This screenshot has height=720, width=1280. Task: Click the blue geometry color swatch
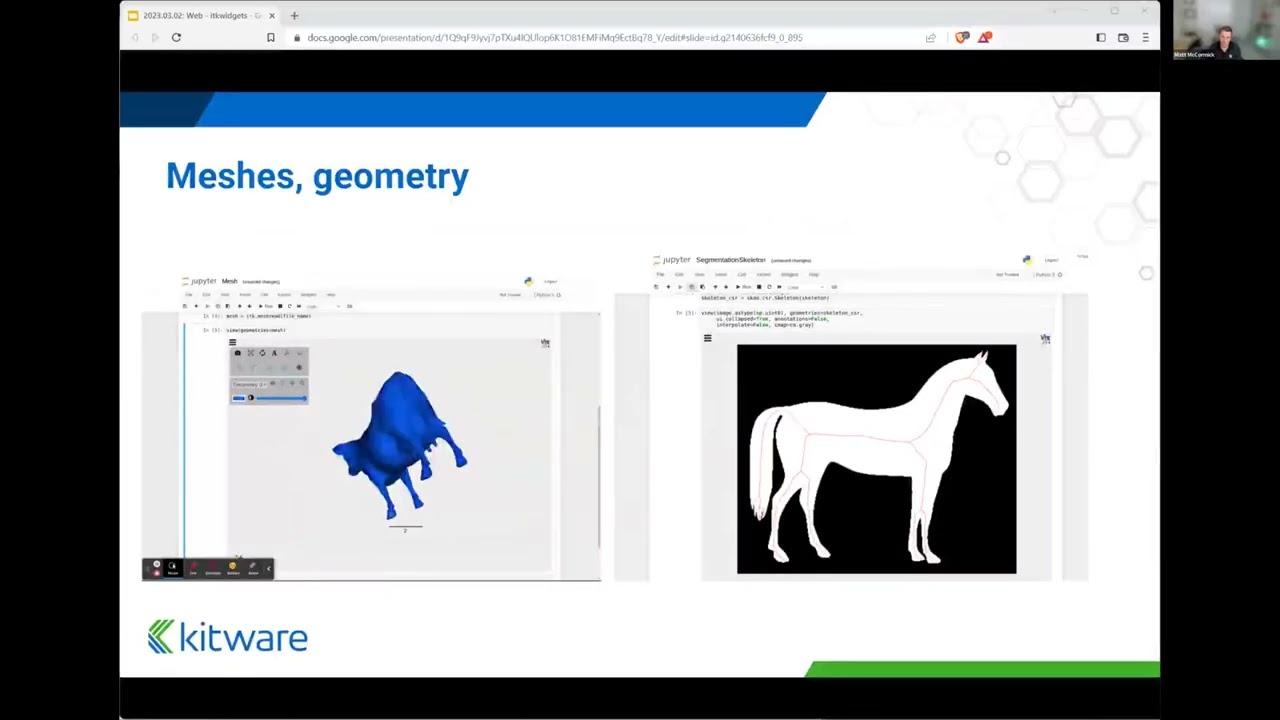tap(238, 398)
